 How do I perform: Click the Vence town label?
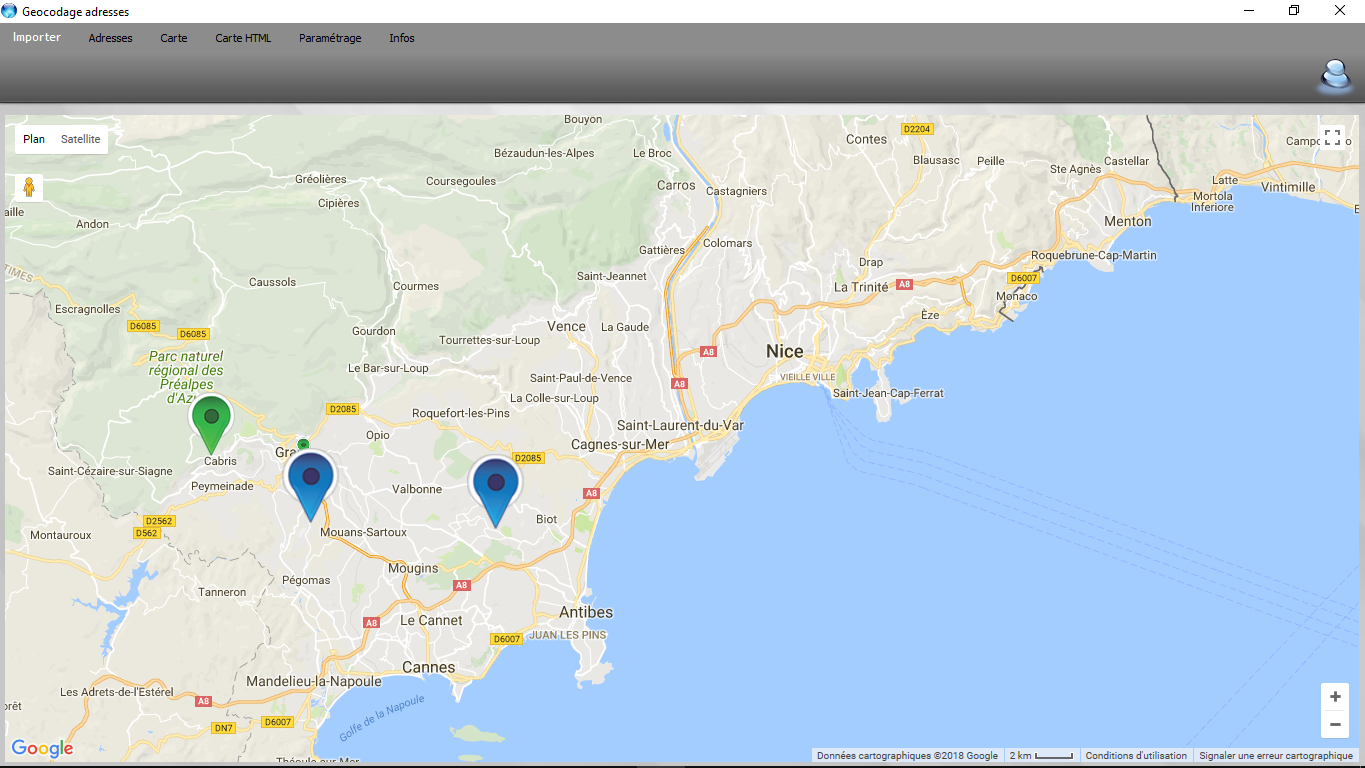[566, 326]
